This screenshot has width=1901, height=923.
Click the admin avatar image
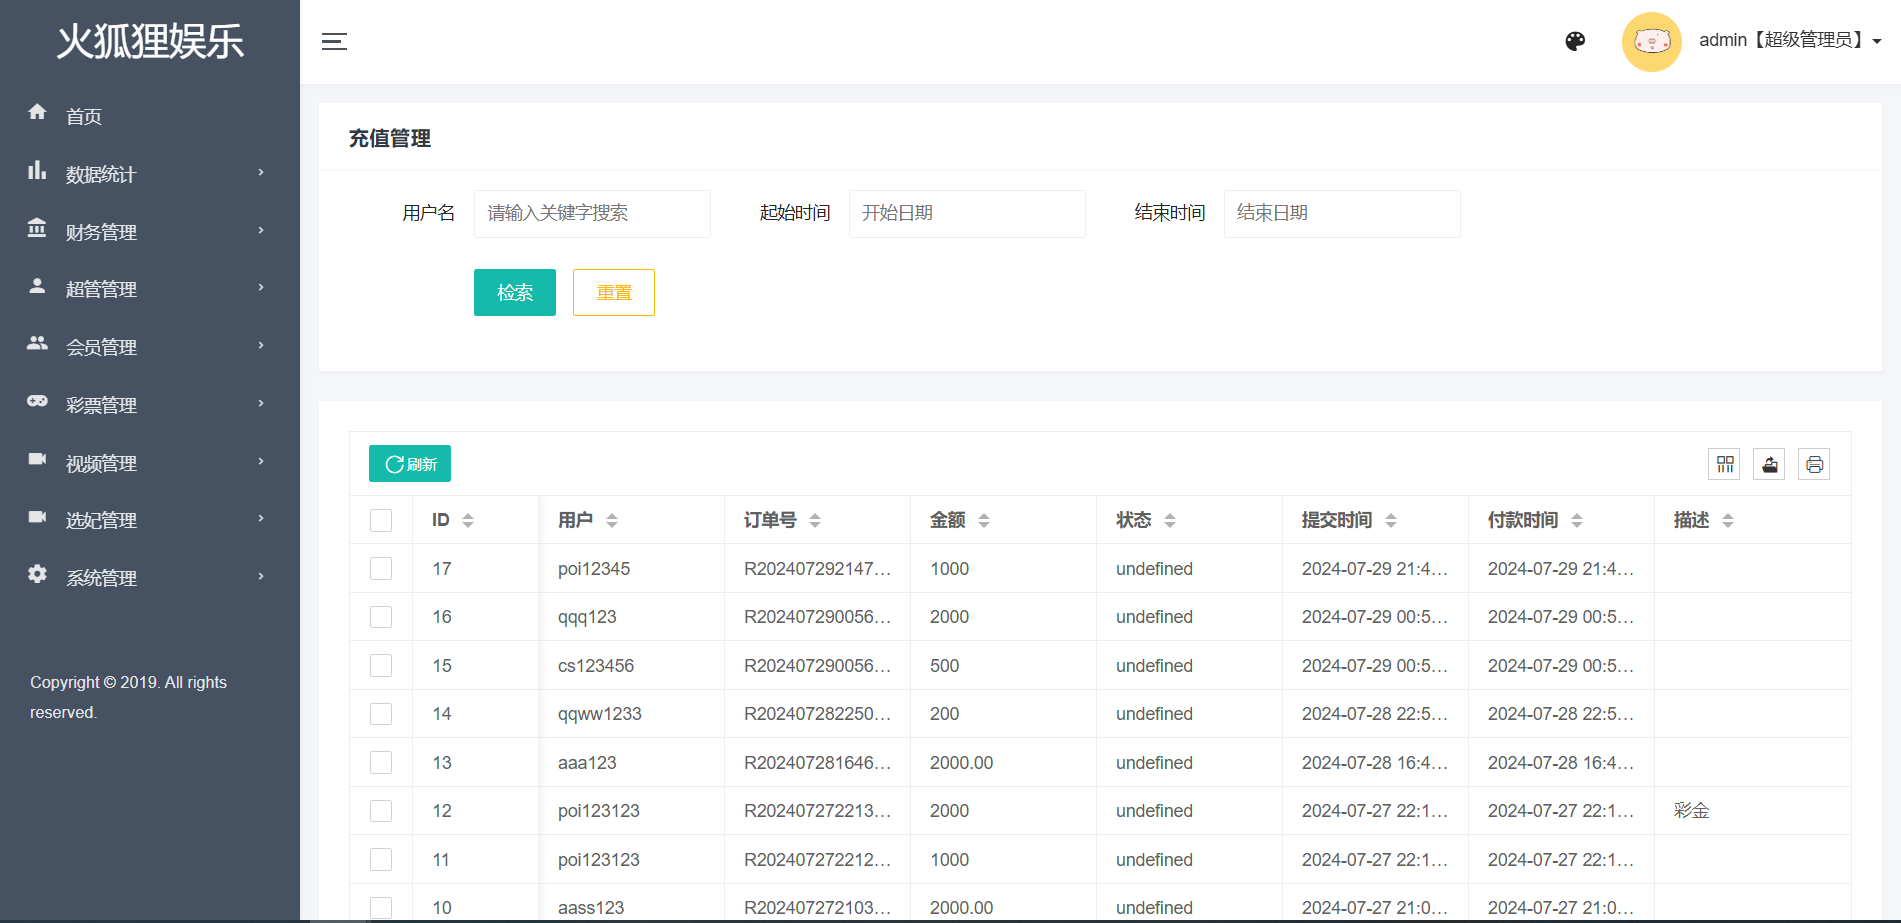1651,41
